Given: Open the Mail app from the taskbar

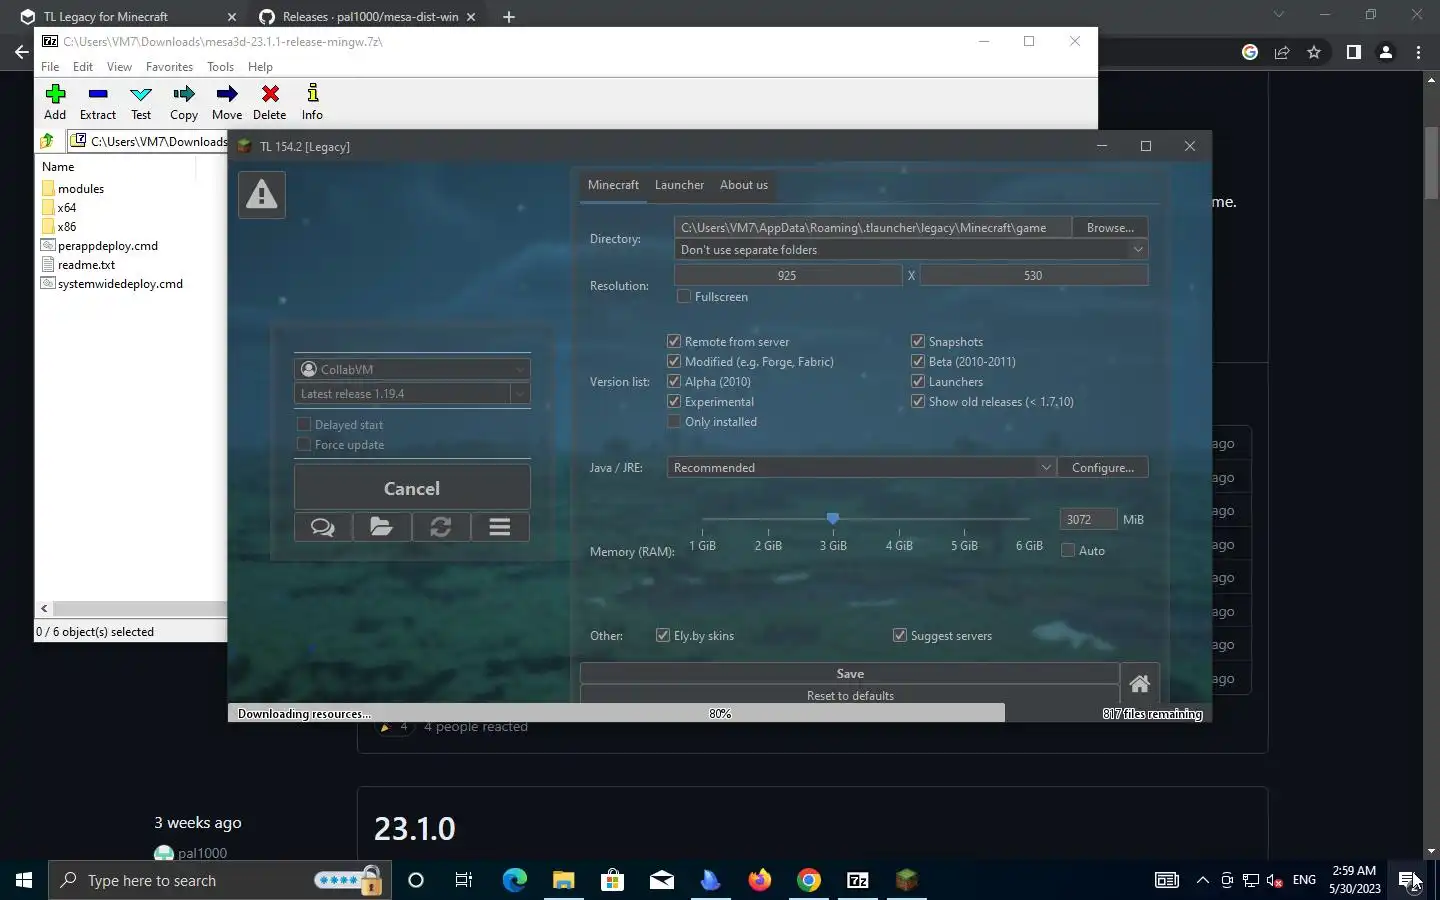Looking at the screenshot, I should 662,880.
